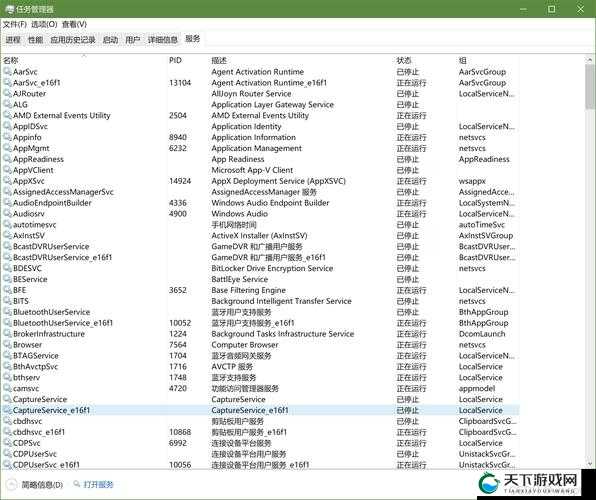Image resolution: width=596 pixels, height=500 pixels.
Task: Select the CaptureService_e16f1 row name
Action: click(51, 410)
